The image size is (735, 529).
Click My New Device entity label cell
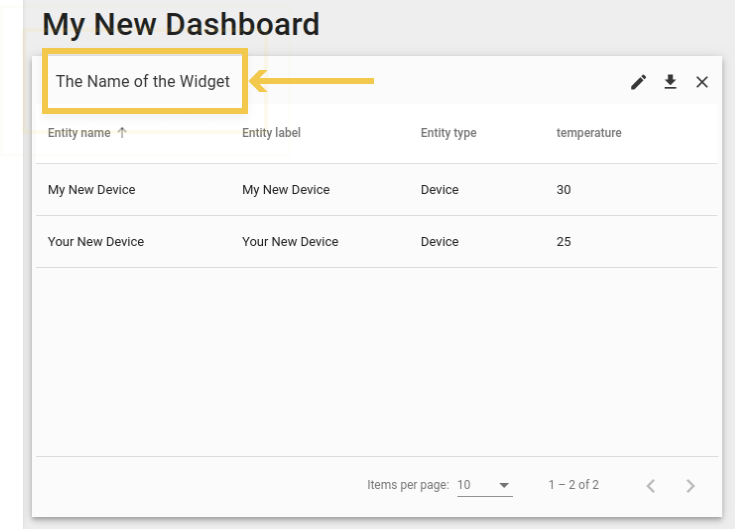pos(286,190)
